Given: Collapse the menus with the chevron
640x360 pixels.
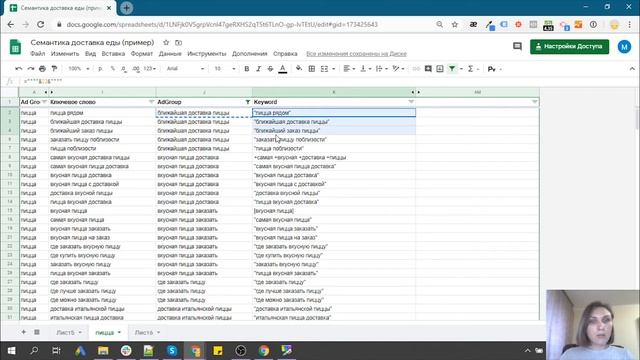Looking at the screenshot, I should click(x=632, y=69).
